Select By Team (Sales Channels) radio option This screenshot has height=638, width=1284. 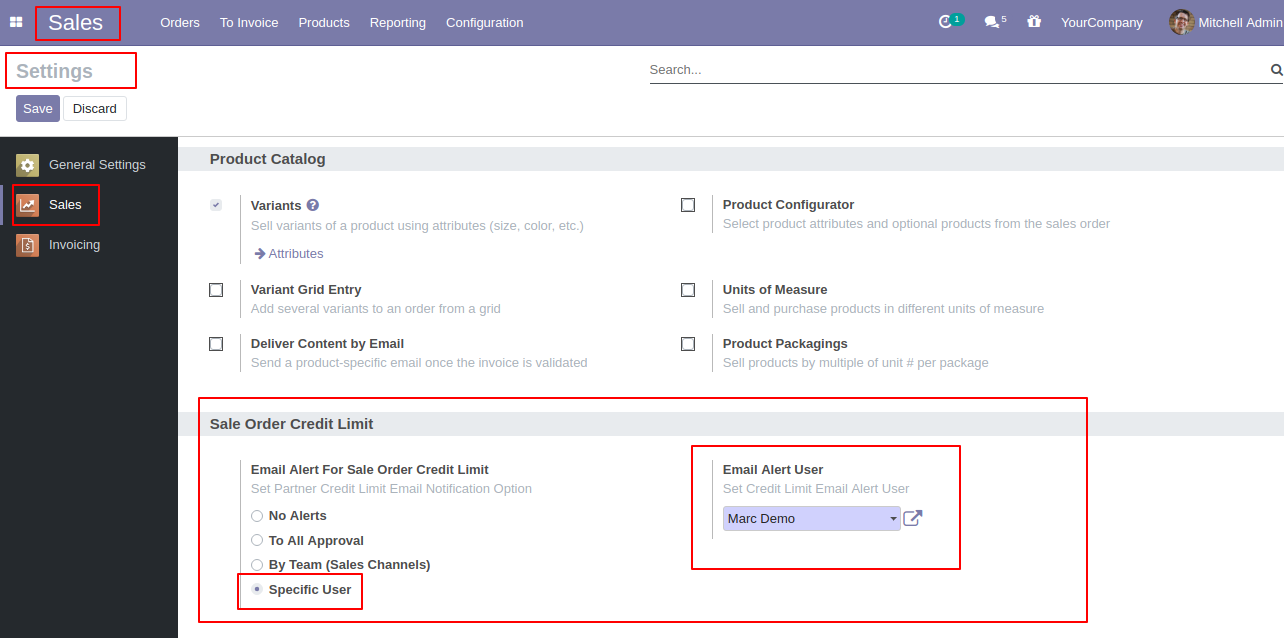pyautogui.click(x=257, y=565)
